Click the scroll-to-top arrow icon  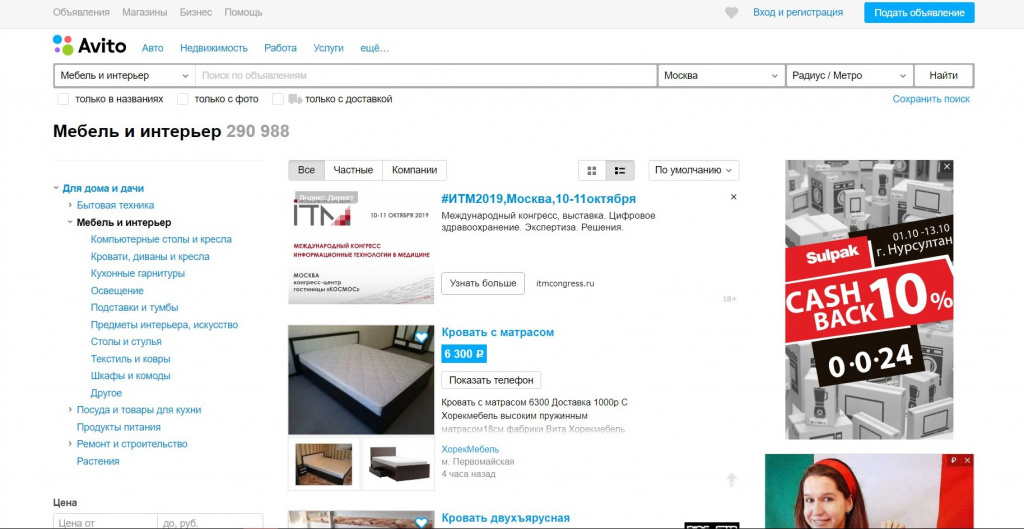point(731,480)
